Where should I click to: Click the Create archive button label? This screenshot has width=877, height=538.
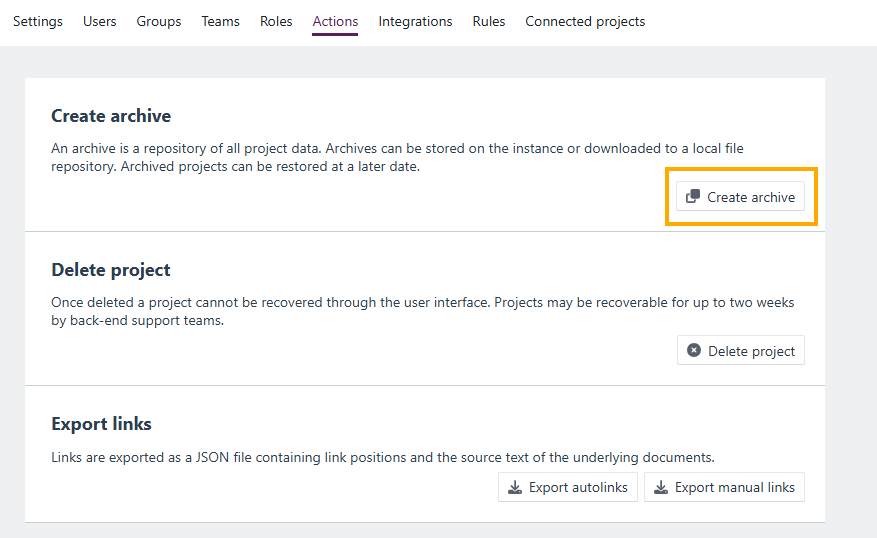click(751, 197)
